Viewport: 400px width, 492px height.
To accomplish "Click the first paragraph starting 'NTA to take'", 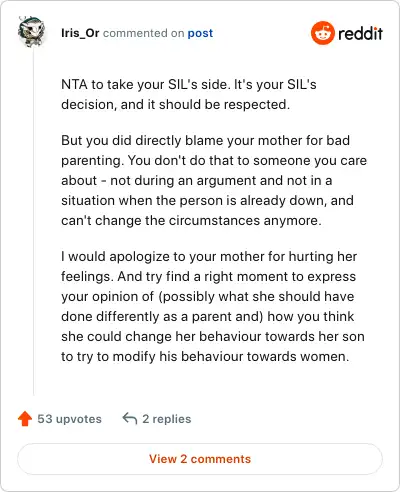I will click(x=189, y=94).
